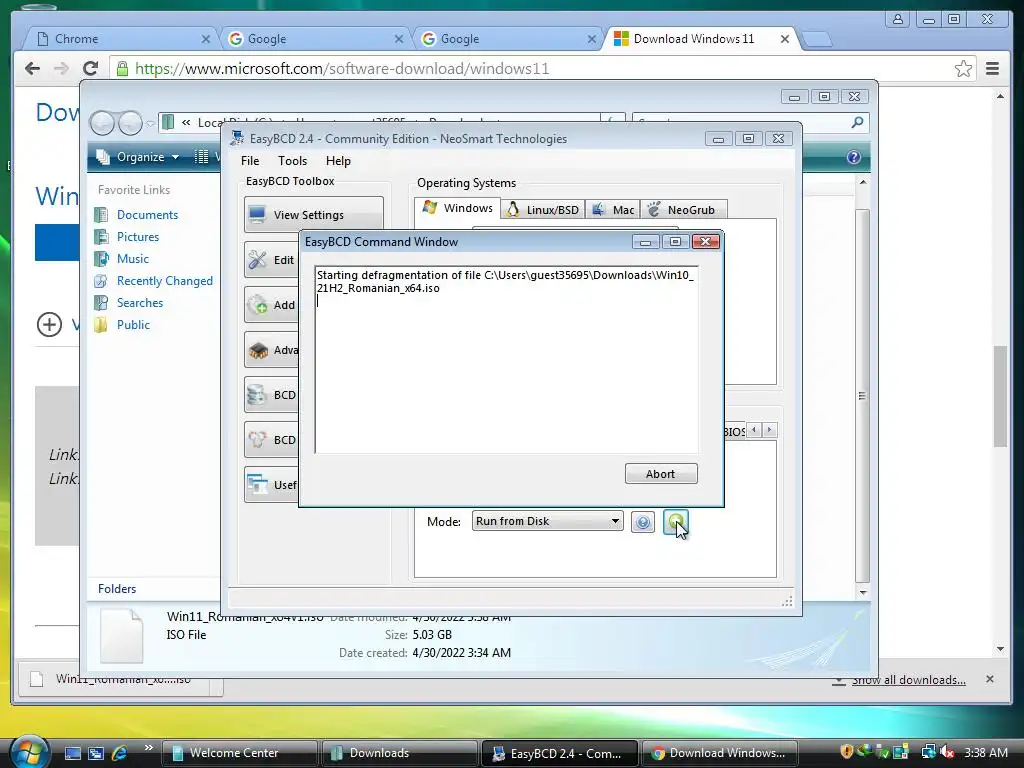Click the Explorer help question mark icon
The width and height of the screenshot is (1024, 768).
click(x=854, y=157)
